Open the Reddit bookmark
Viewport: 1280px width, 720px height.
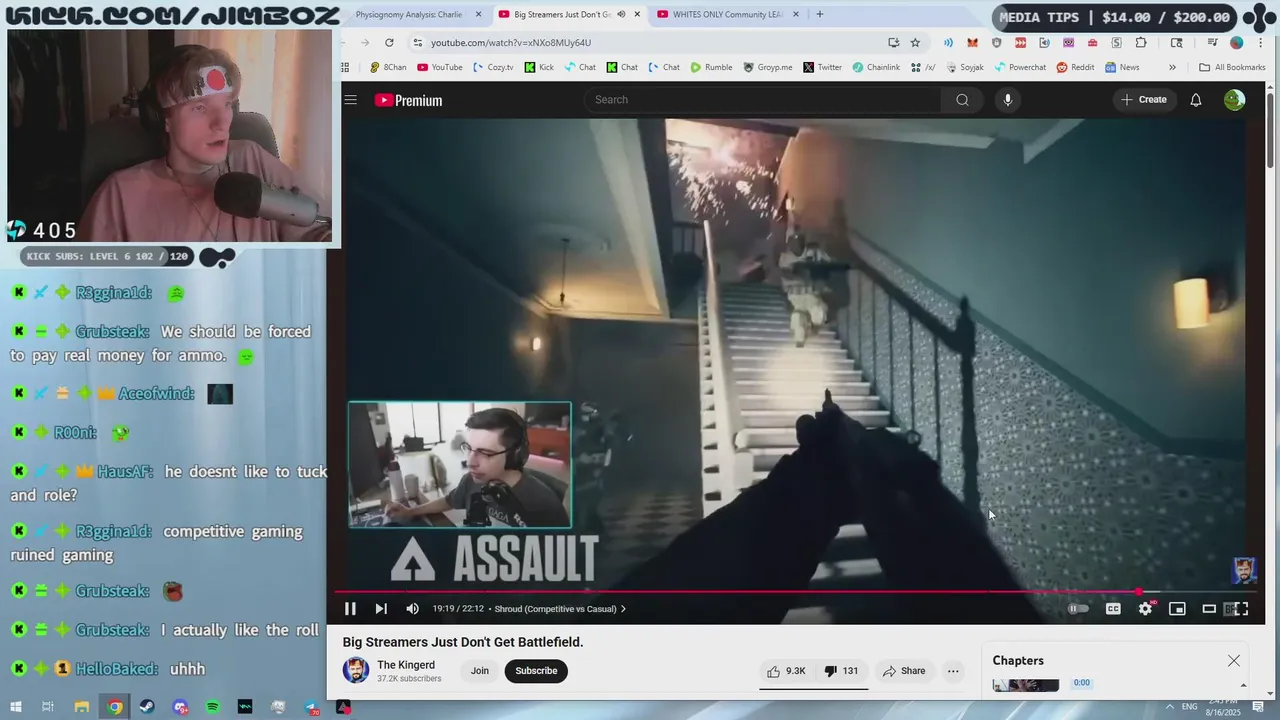tap(1076, 67)
